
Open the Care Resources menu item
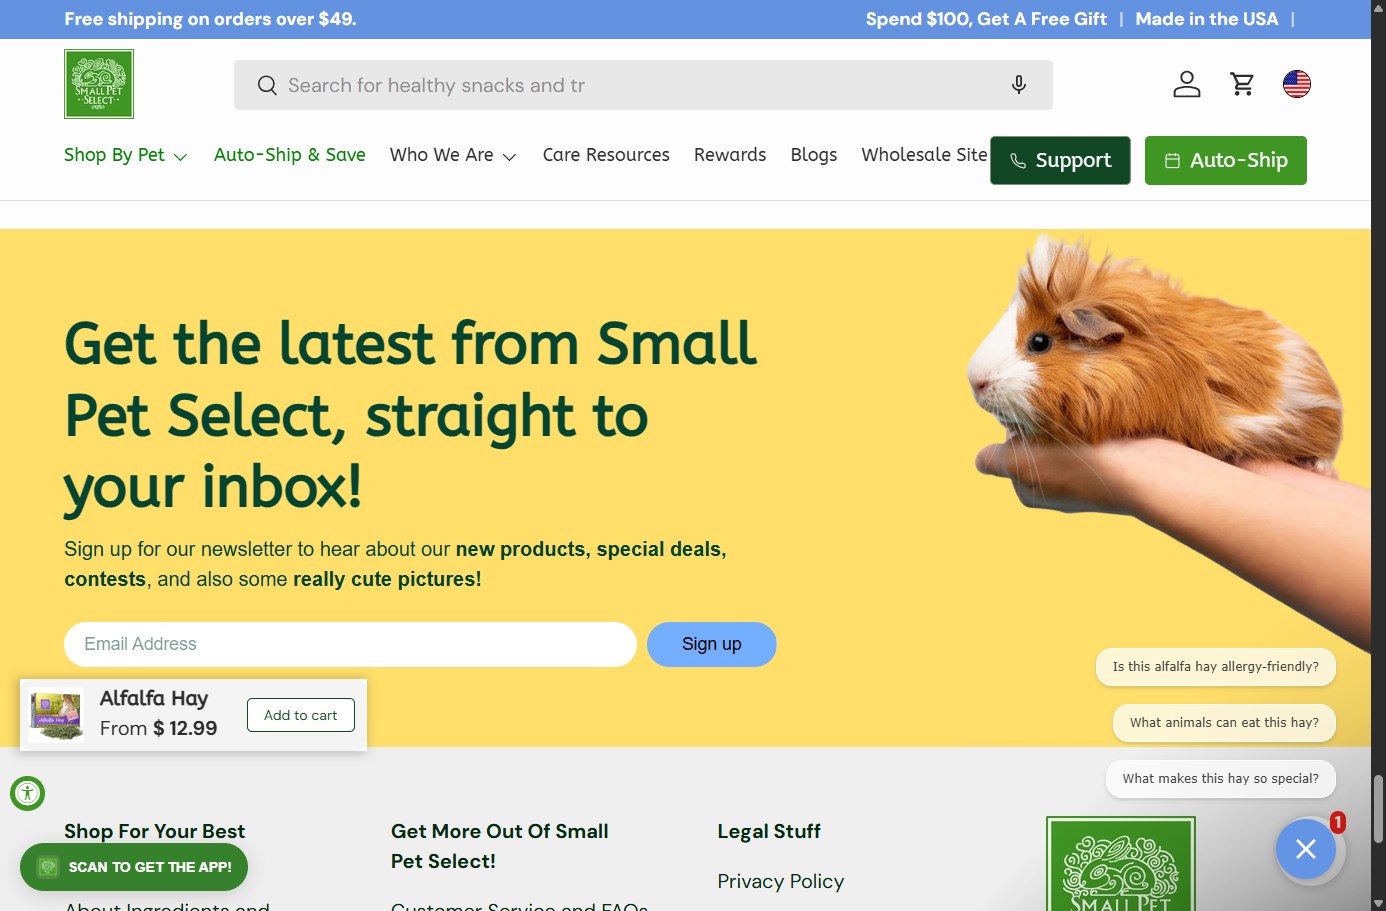click(x=606, y=155)
